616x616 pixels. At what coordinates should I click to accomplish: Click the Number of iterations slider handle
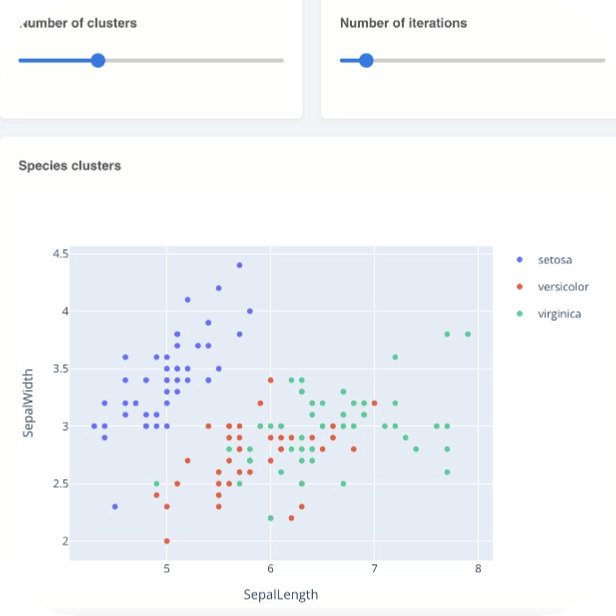[x=366, y=60]
